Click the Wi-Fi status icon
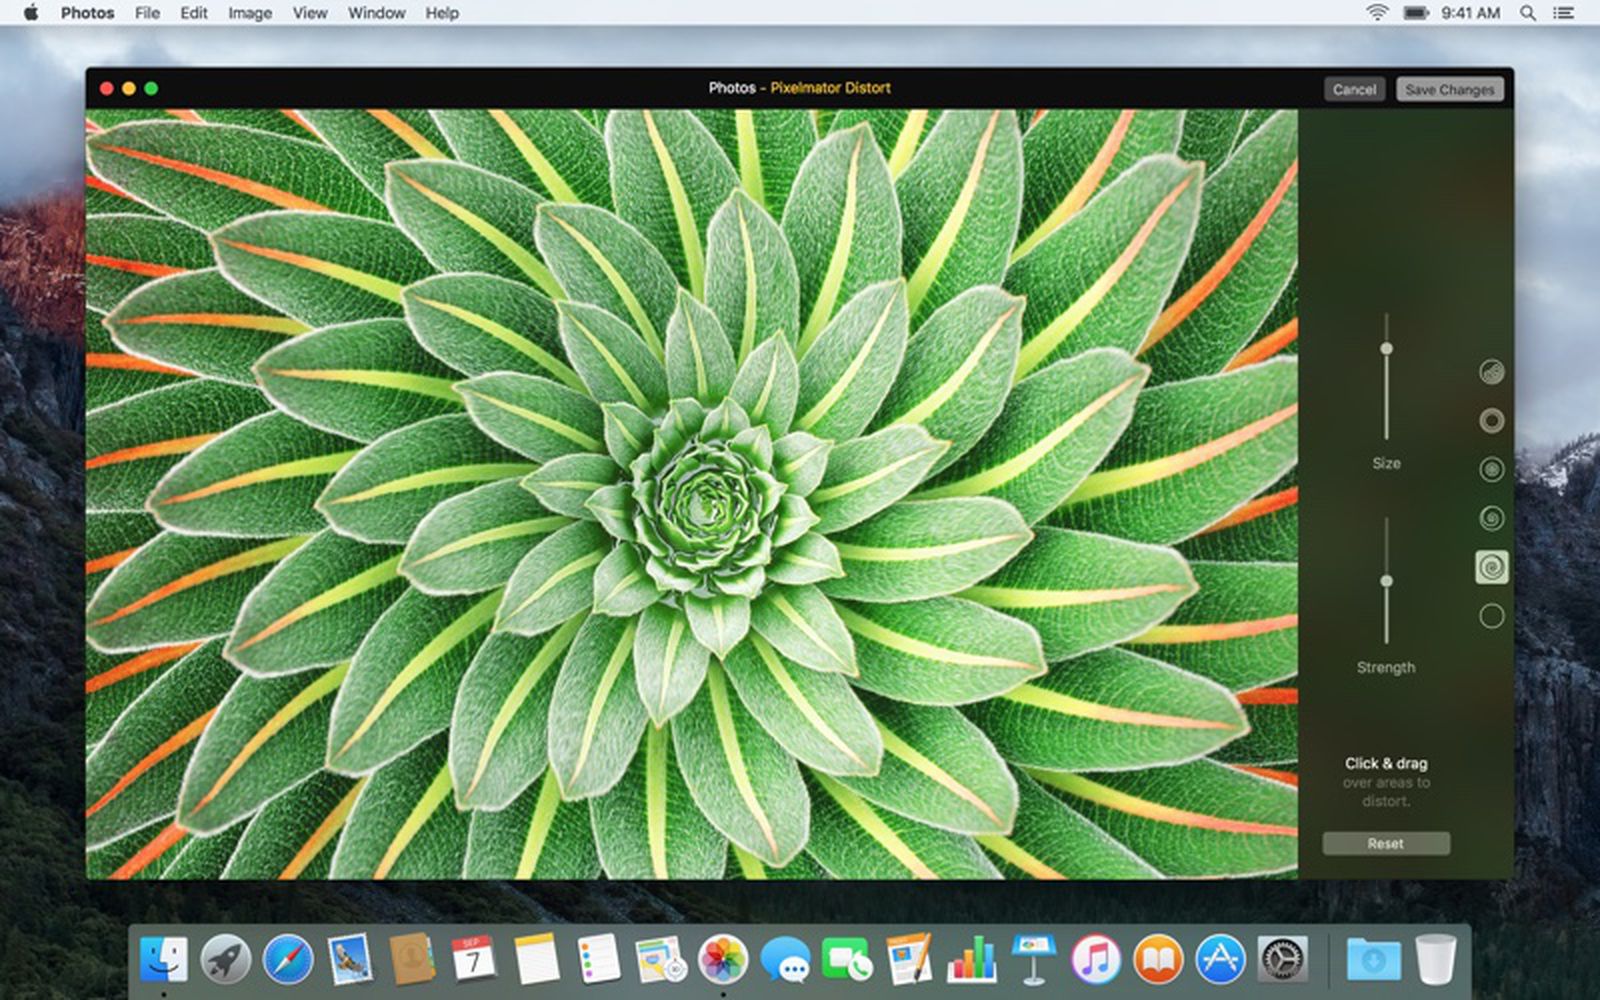The width and height of the screenshot is (1600, 1000). coord(1378,13)
